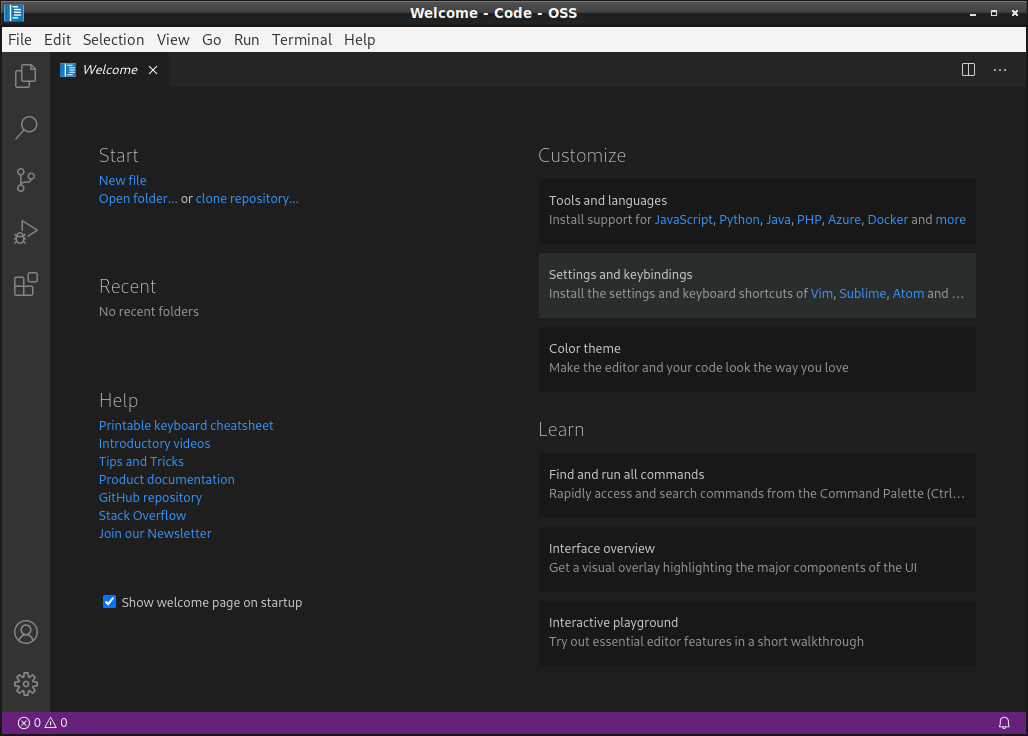Image resolution: width=1028 pixels, height=736 pixels.
Task: Install Azure tools support link
Action: click(844, 220)
